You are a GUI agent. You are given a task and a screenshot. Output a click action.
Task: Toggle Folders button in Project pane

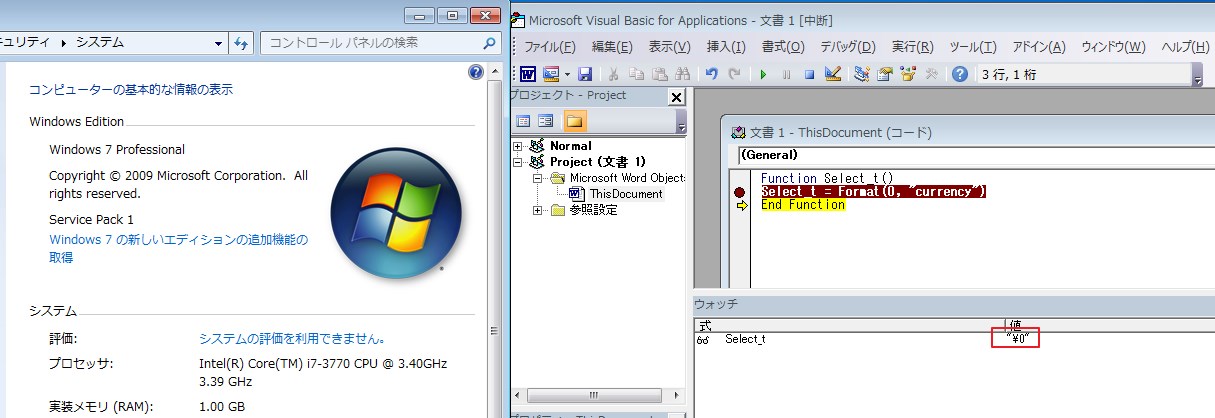574,121
